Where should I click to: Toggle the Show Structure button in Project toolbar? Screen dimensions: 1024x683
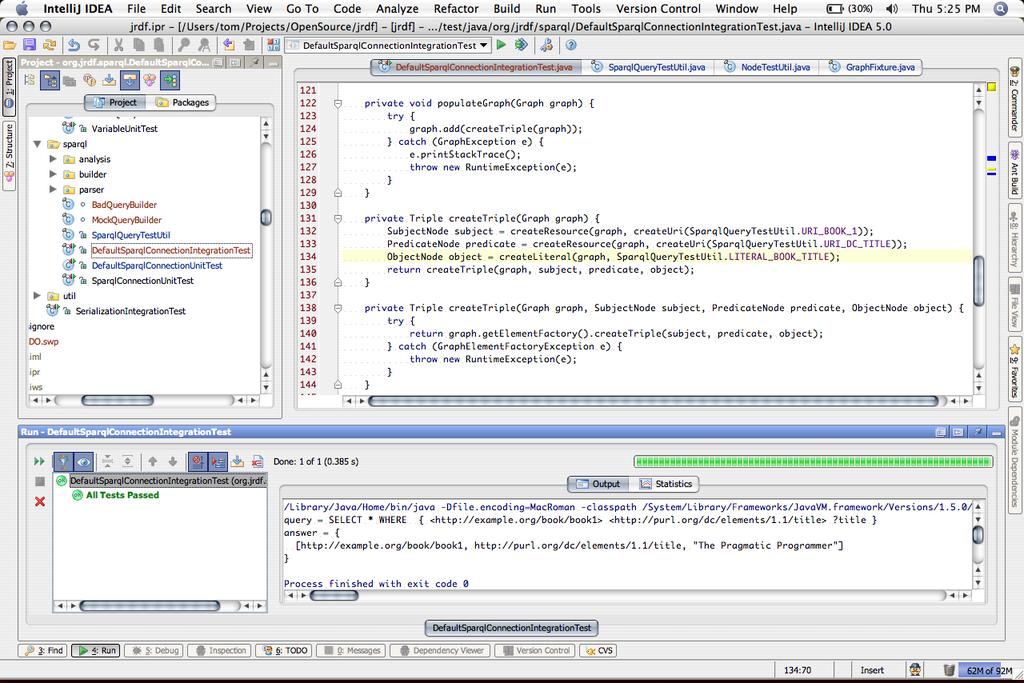pos(150,80)
